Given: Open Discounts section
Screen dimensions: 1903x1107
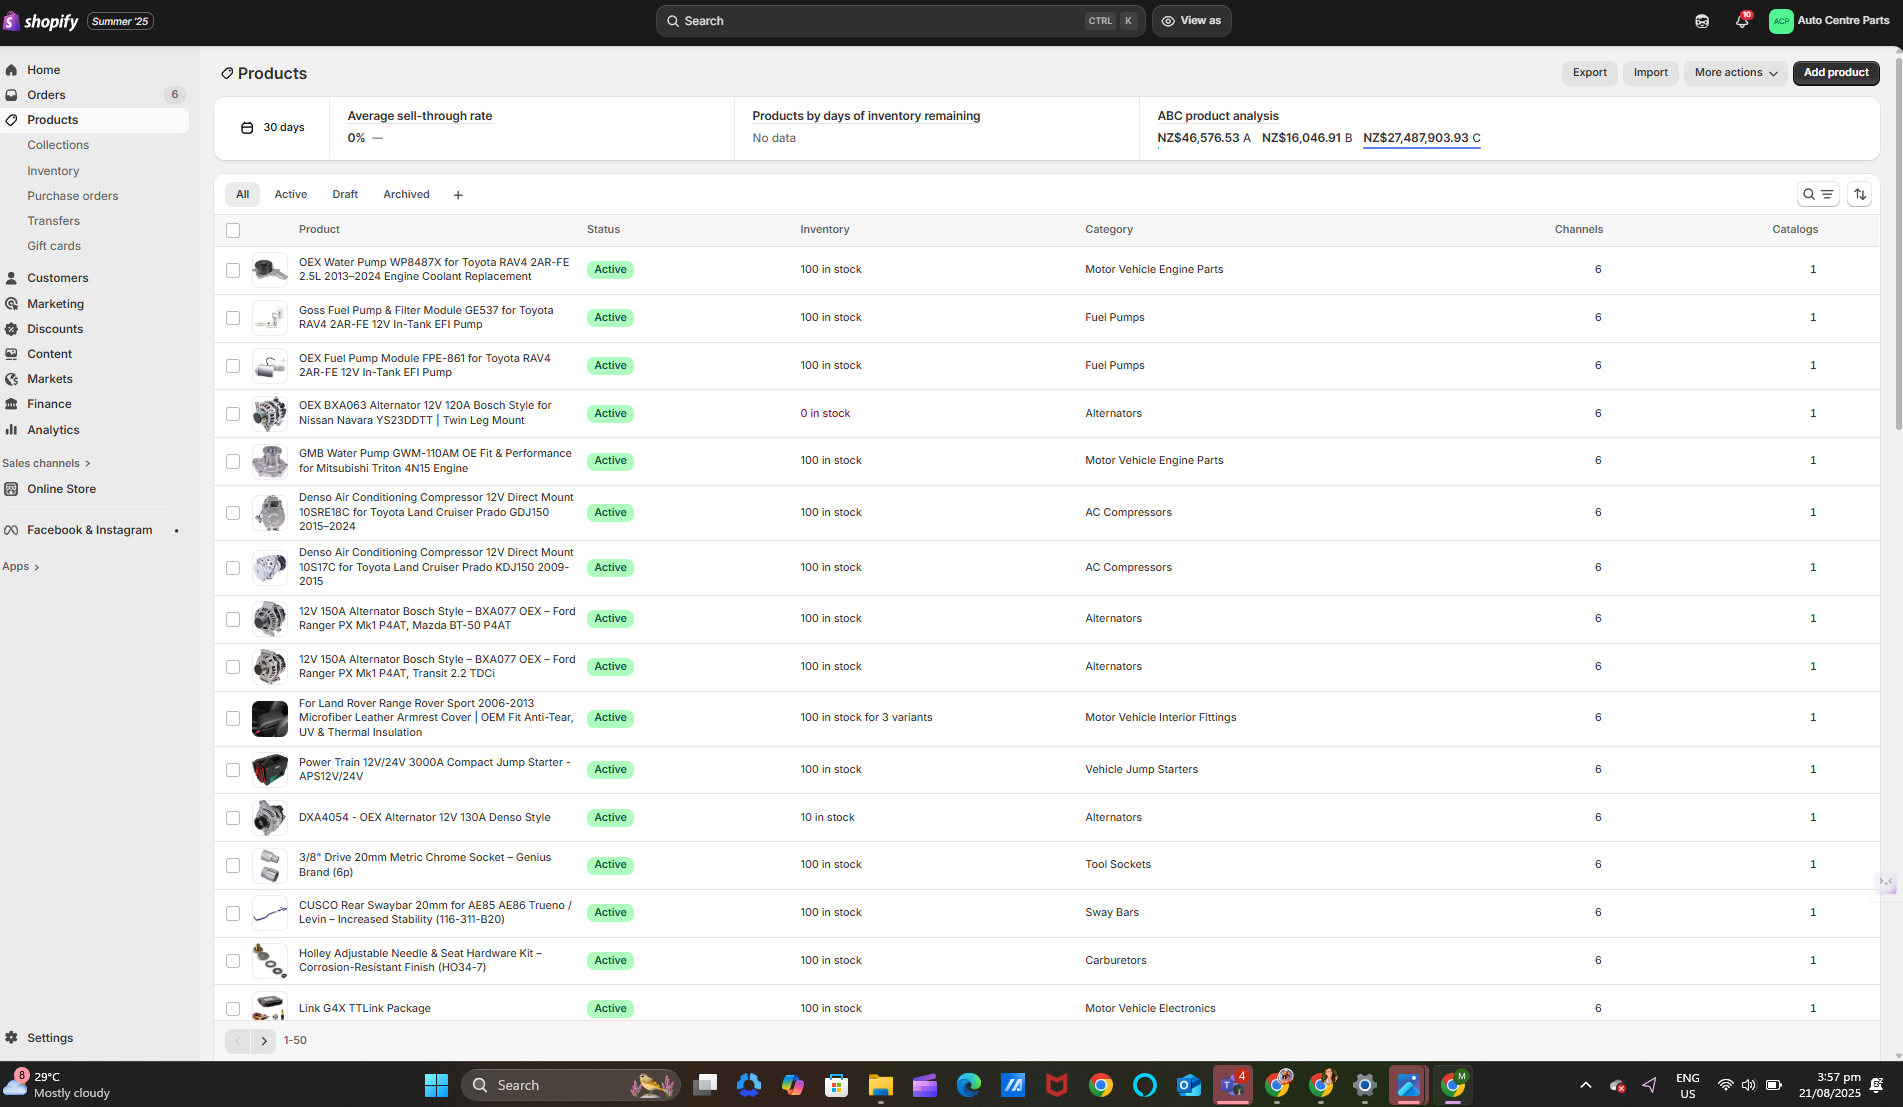Looking at the screenshot, I should point(55,329).
